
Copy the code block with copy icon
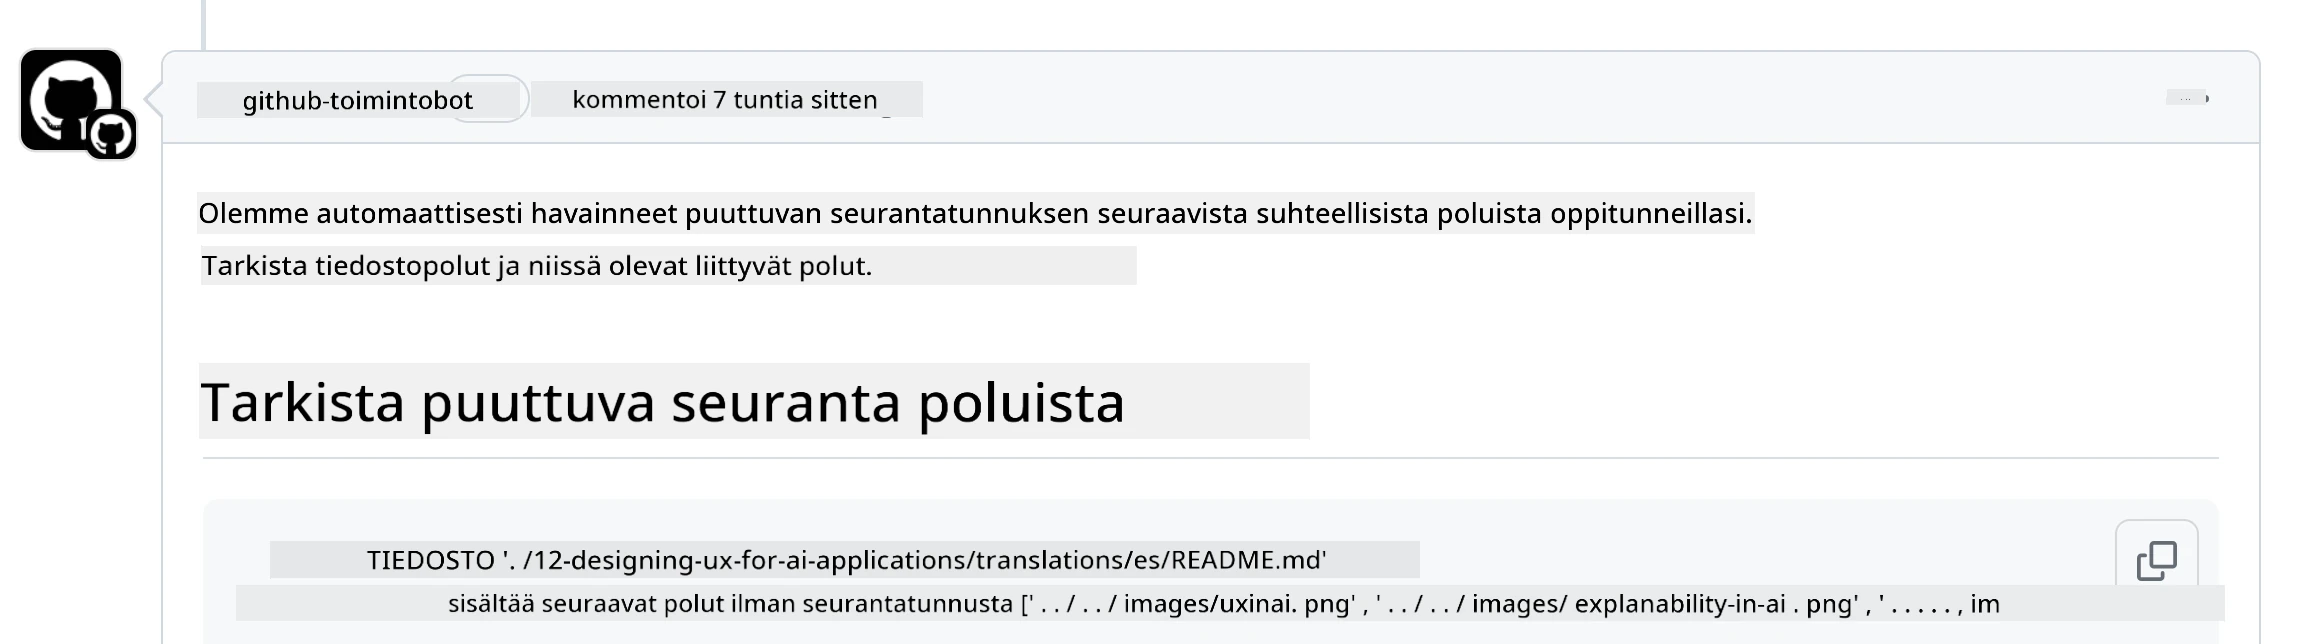[x=2156, y=560]
